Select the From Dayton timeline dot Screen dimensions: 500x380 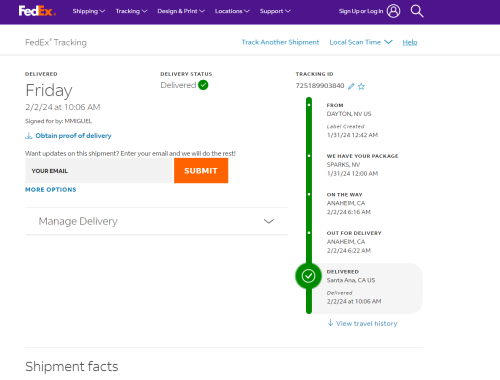point(309,105)
